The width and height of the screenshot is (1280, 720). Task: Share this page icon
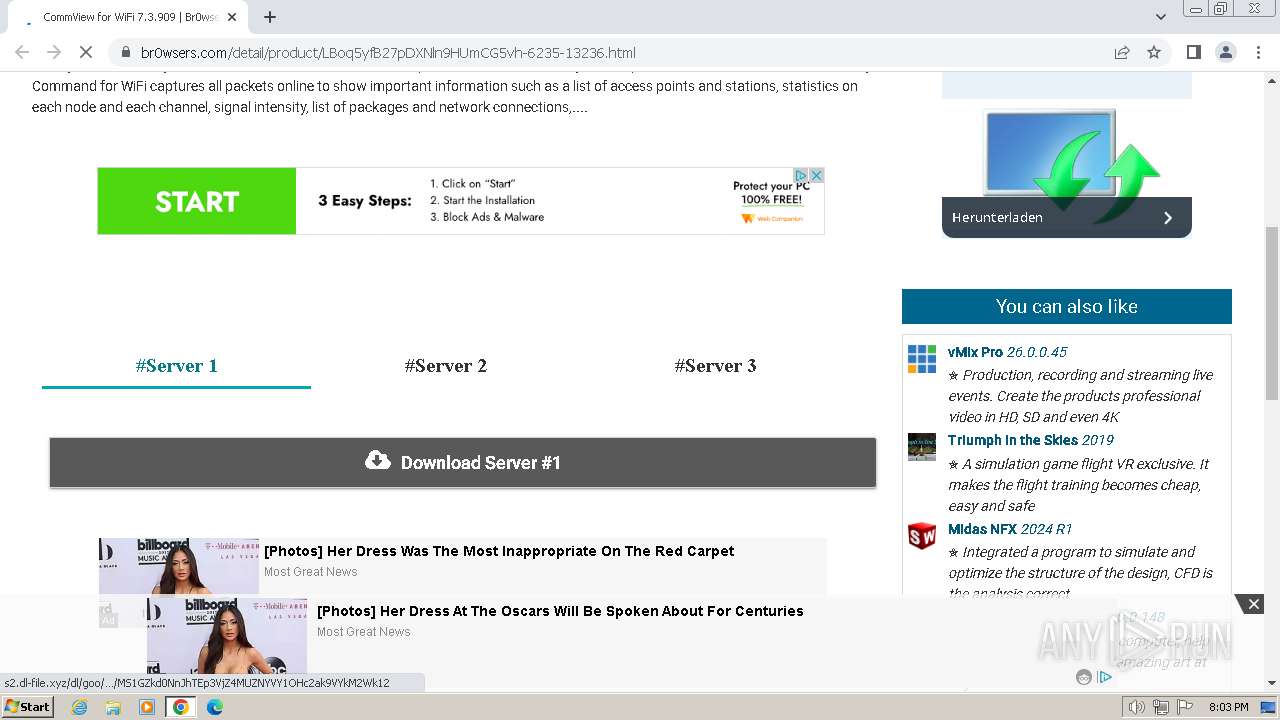coord(1122,52)
